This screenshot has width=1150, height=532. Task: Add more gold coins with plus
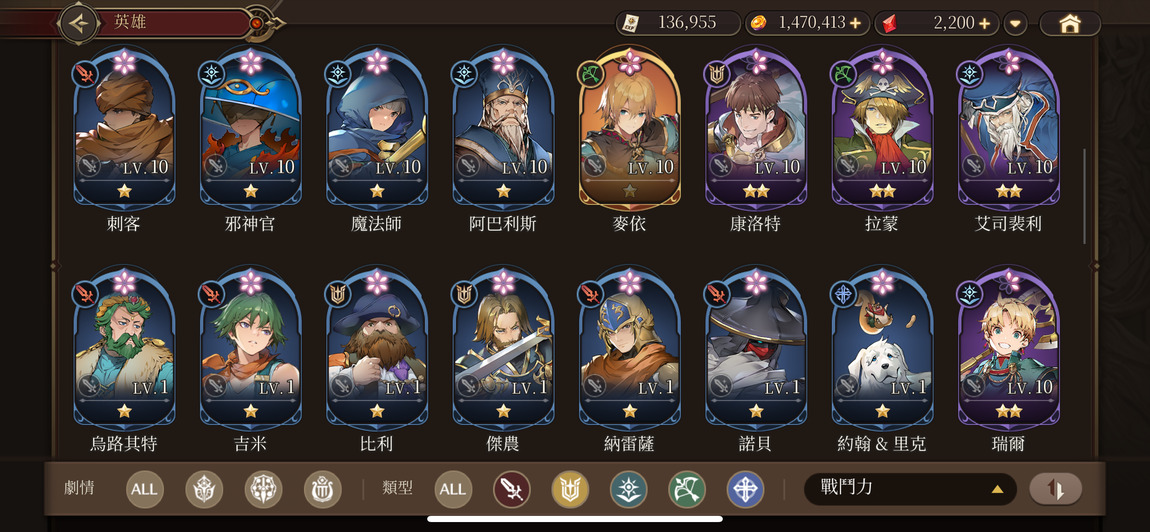tap(855, 23)
